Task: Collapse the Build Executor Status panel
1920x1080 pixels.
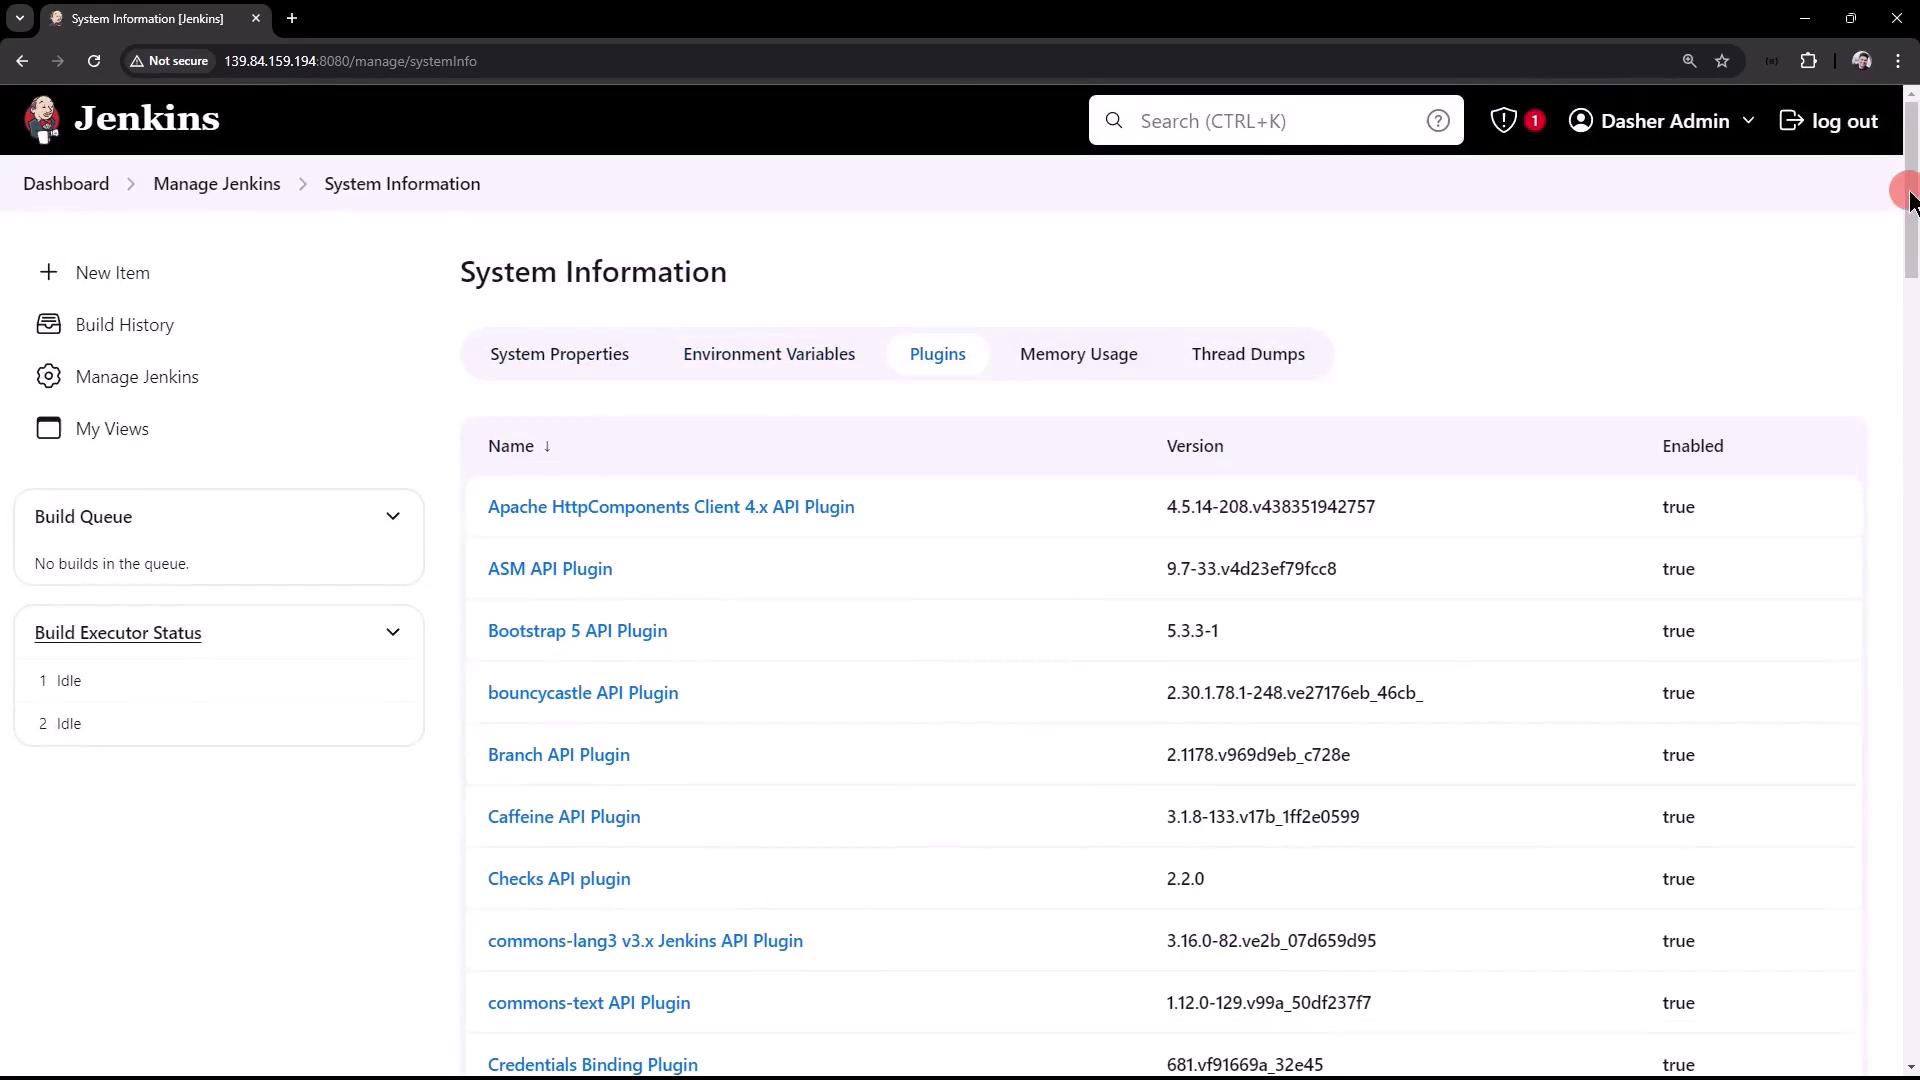Action: 393,633
